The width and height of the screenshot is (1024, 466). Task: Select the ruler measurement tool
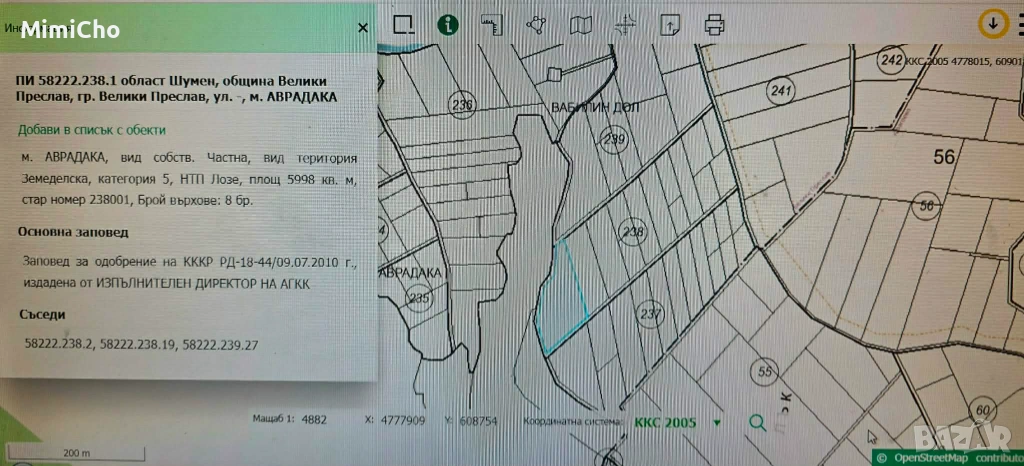click(x=490, y=23)
